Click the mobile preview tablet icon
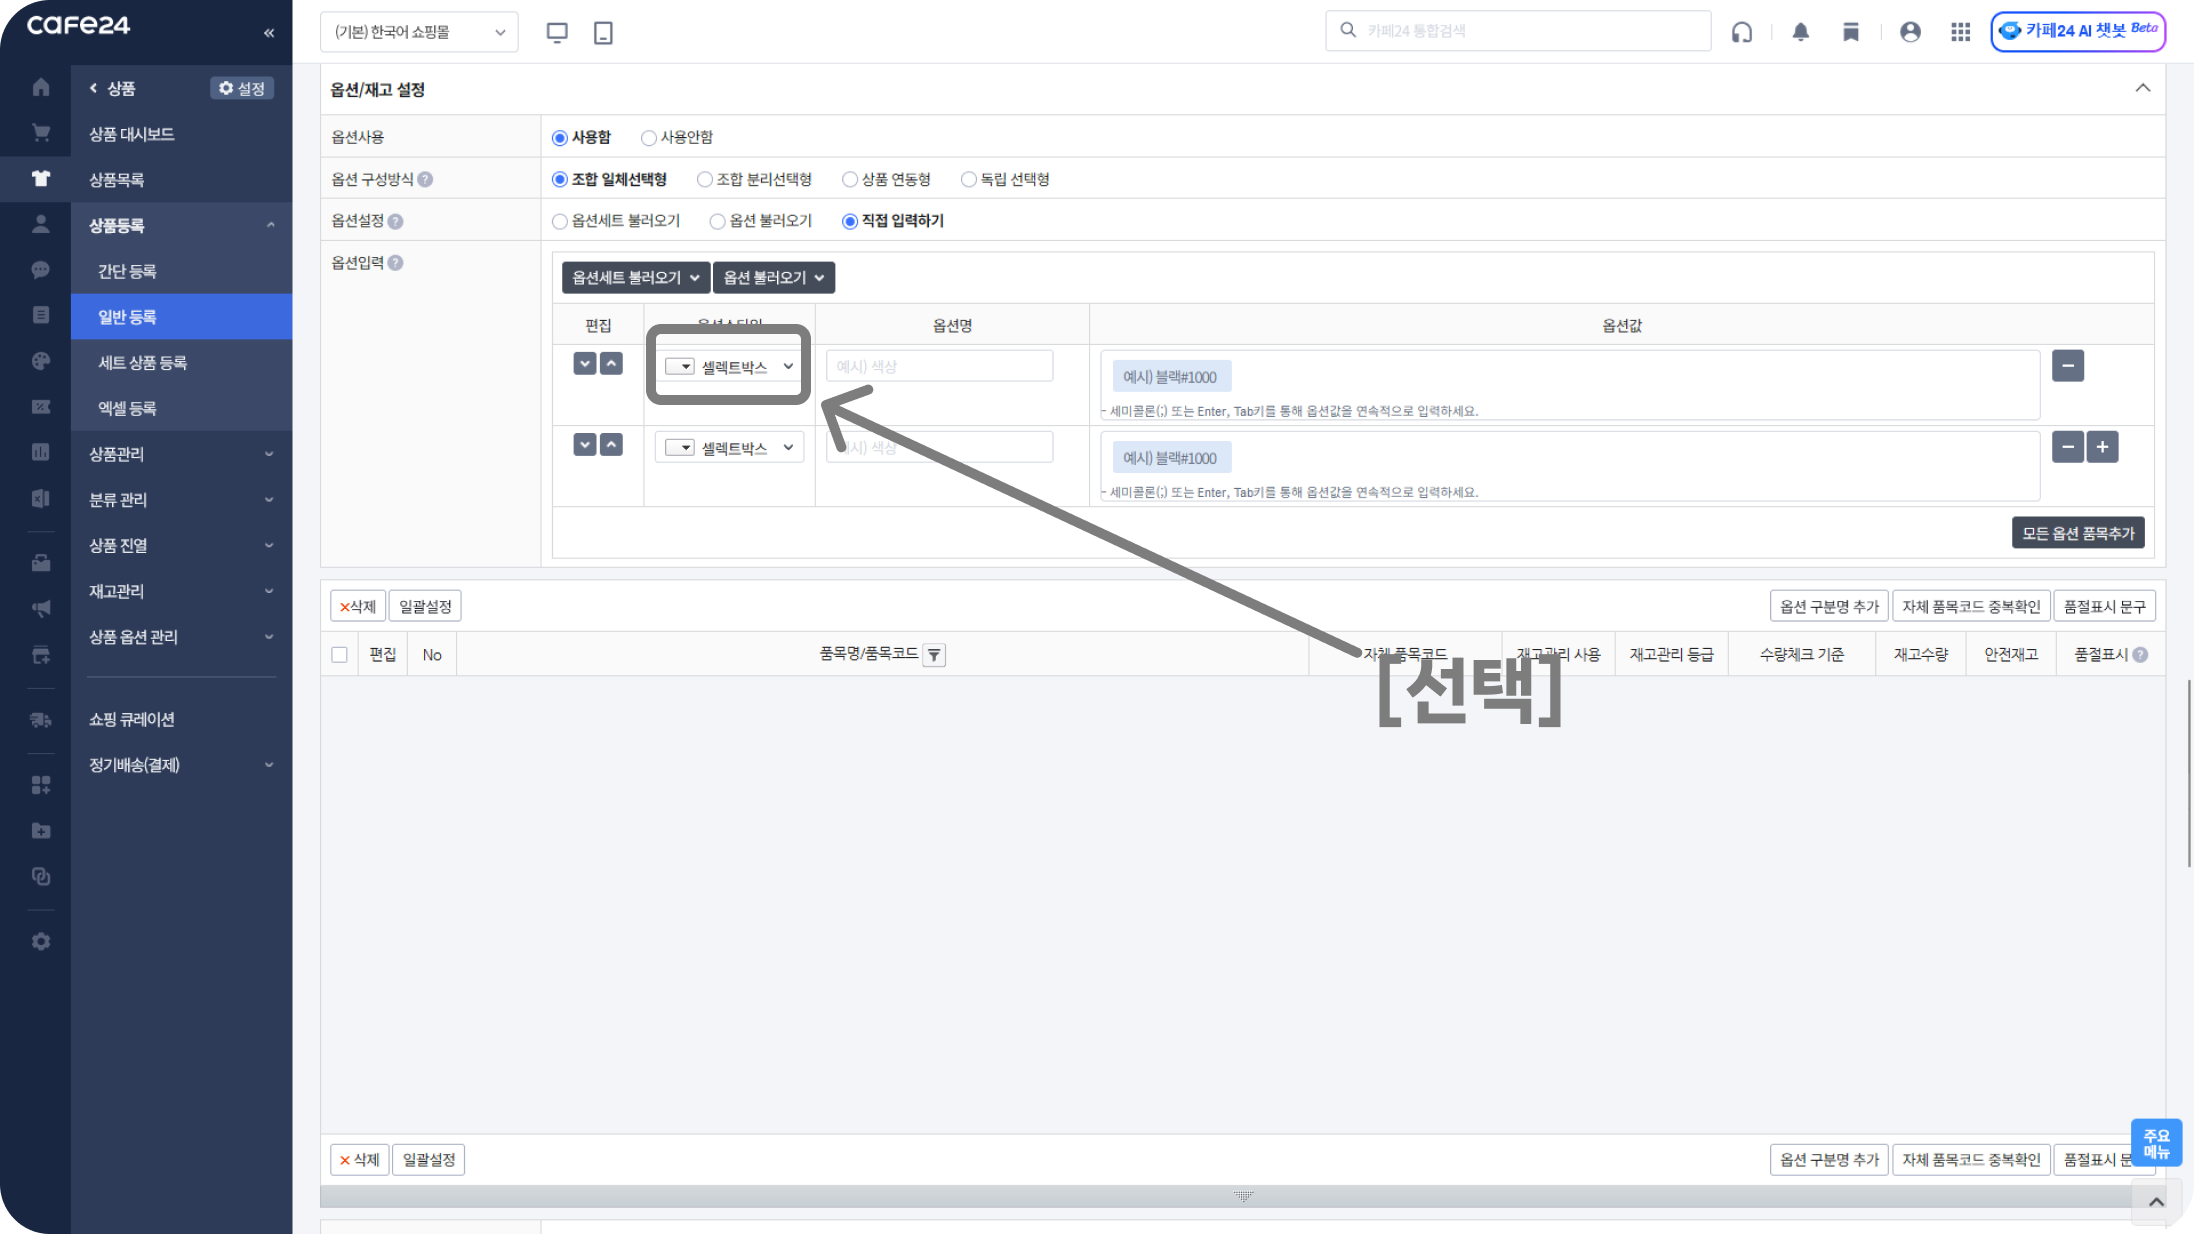Screen dimensions: 2194x1234 [x=603, y=32]
